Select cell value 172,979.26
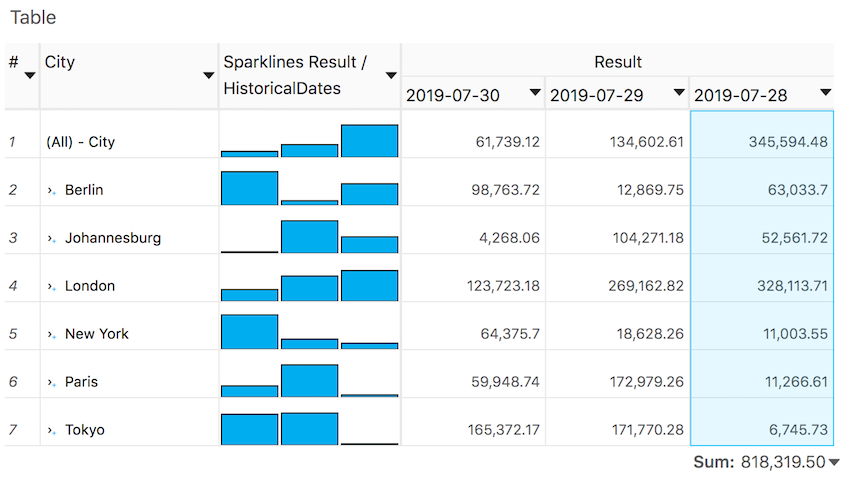The width and height of the screenshot is (851, 481). coord(646,382)
